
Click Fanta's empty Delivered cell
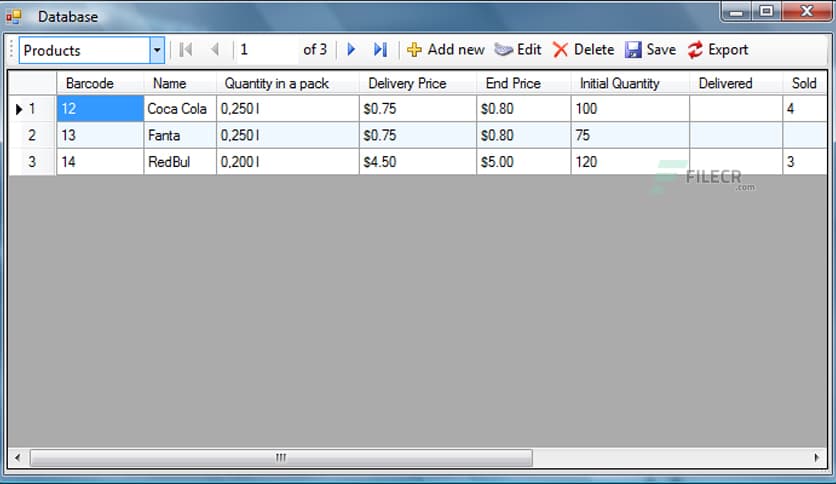[x=736, y=135]
